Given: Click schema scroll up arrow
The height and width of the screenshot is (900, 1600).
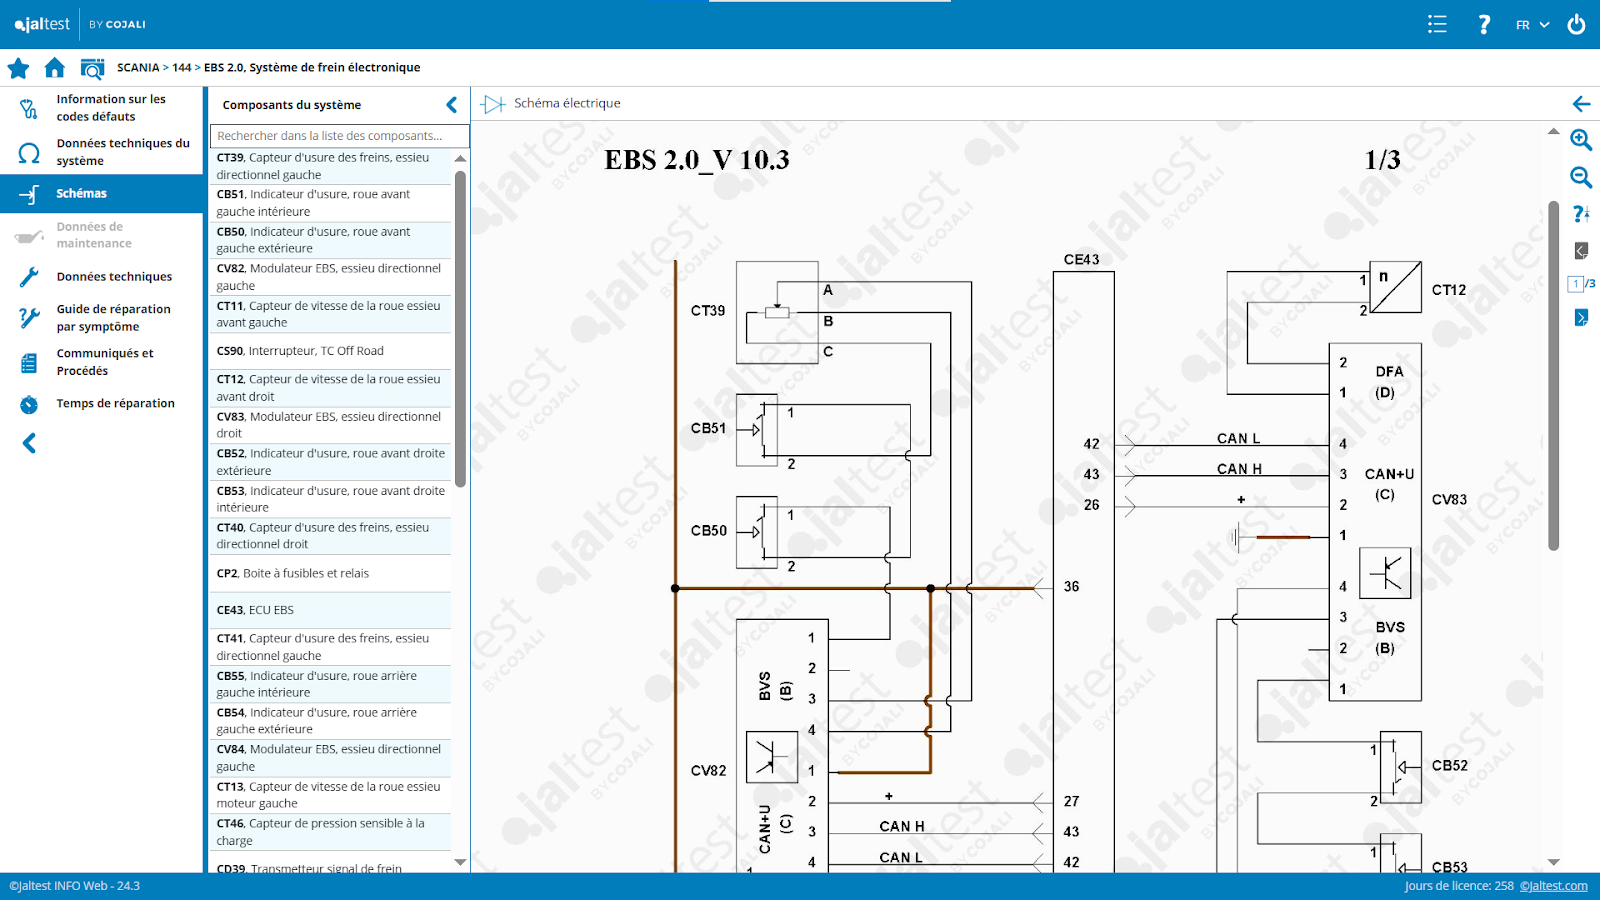Looking at the screenshot, I should tap(1554, 131).
